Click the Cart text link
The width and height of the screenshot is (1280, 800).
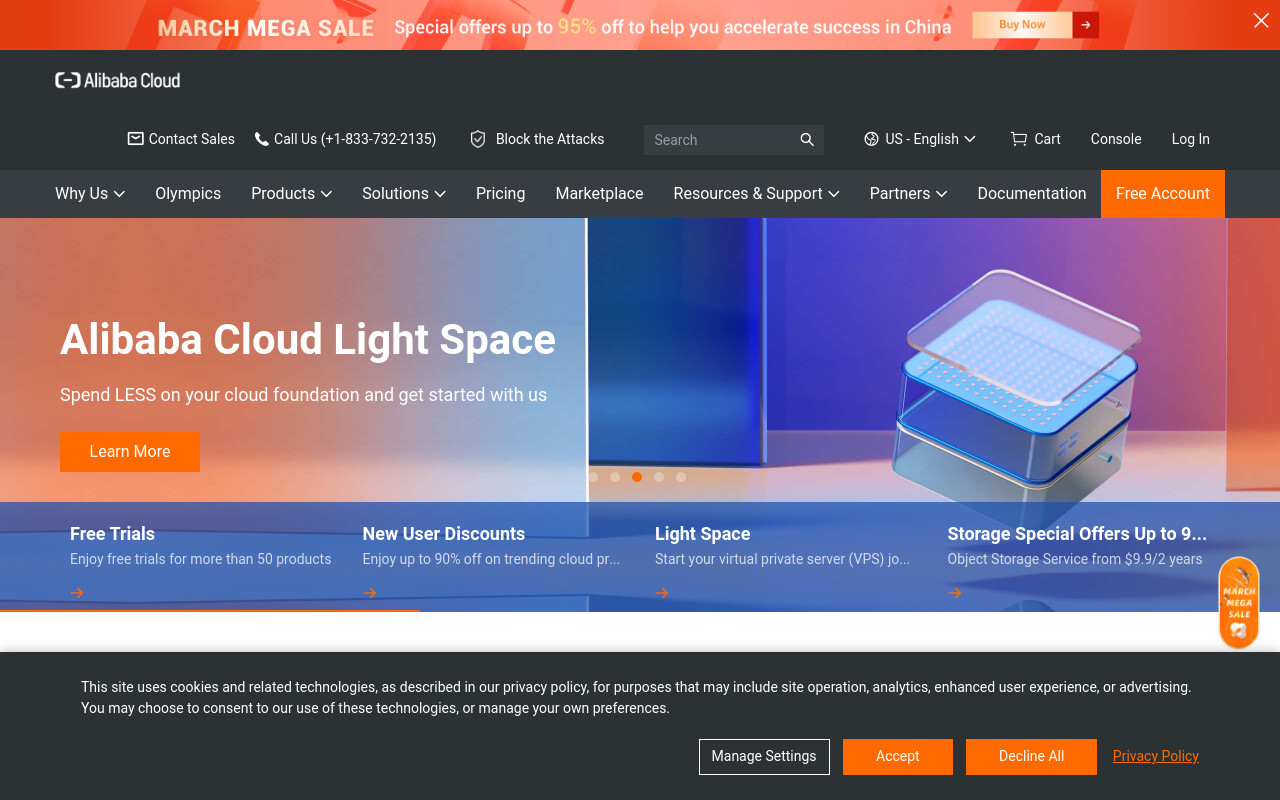click(1048, 139)
